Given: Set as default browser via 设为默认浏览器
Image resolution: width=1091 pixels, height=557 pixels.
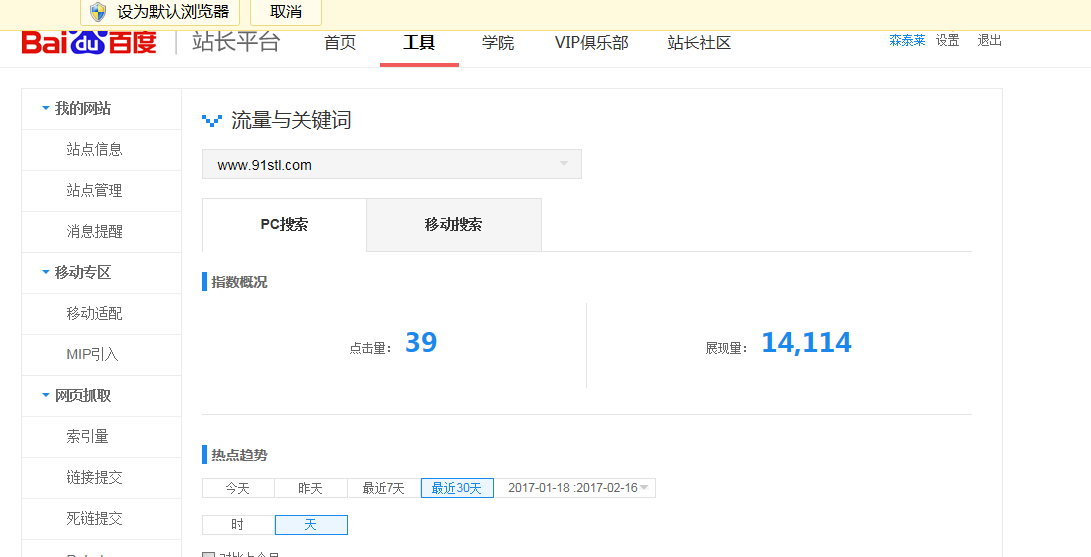Looking at the screenshot, I should tap(160, 12).
